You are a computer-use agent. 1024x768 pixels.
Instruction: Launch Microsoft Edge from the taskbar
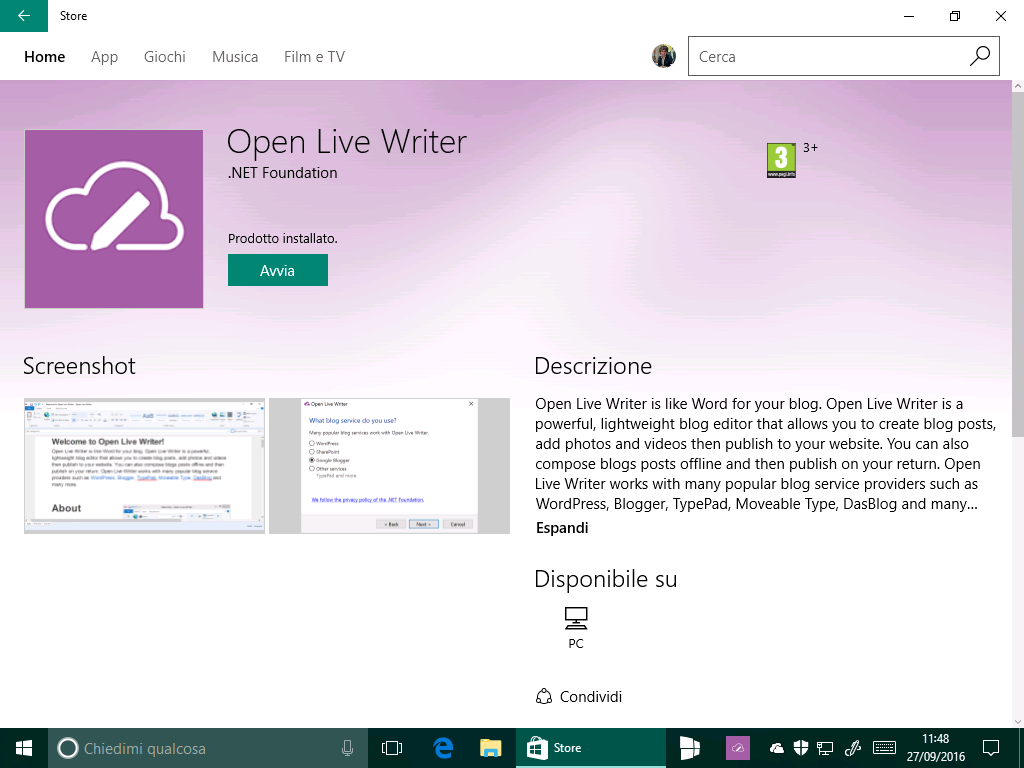point(443,748)
